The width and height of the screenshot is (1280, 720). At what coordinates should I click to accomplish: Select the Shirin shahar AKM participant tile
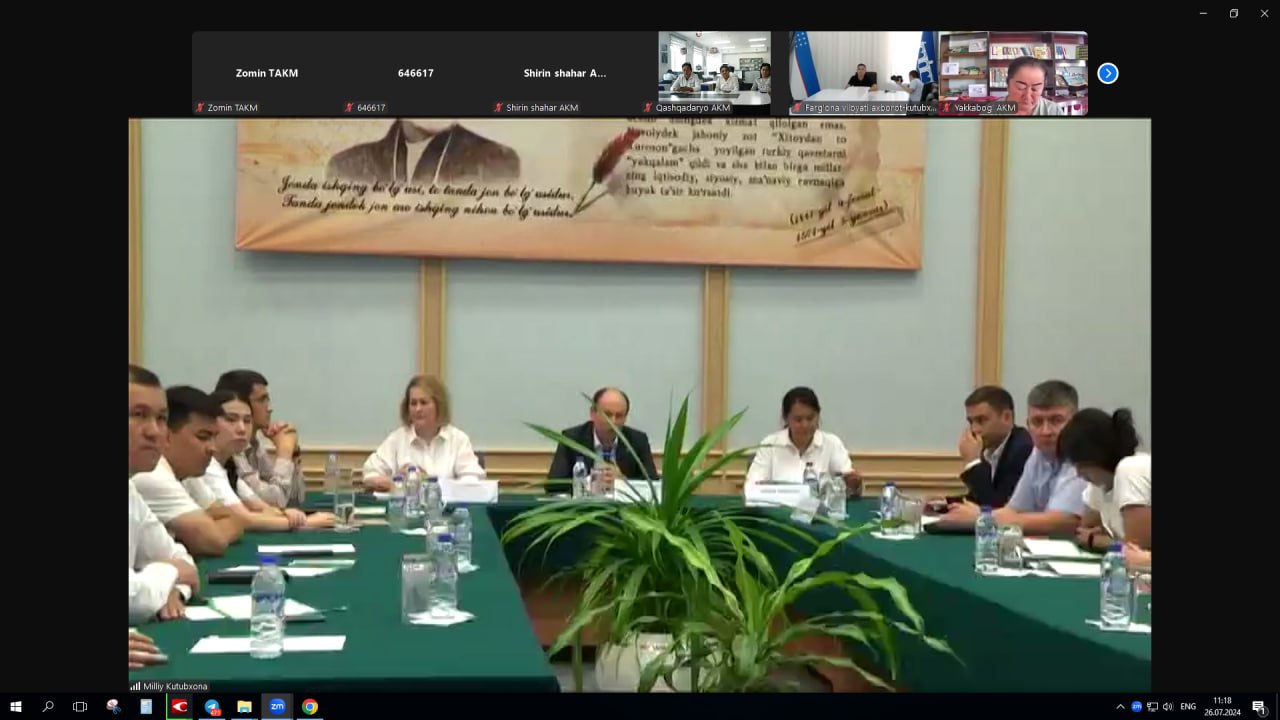(564, 73)
